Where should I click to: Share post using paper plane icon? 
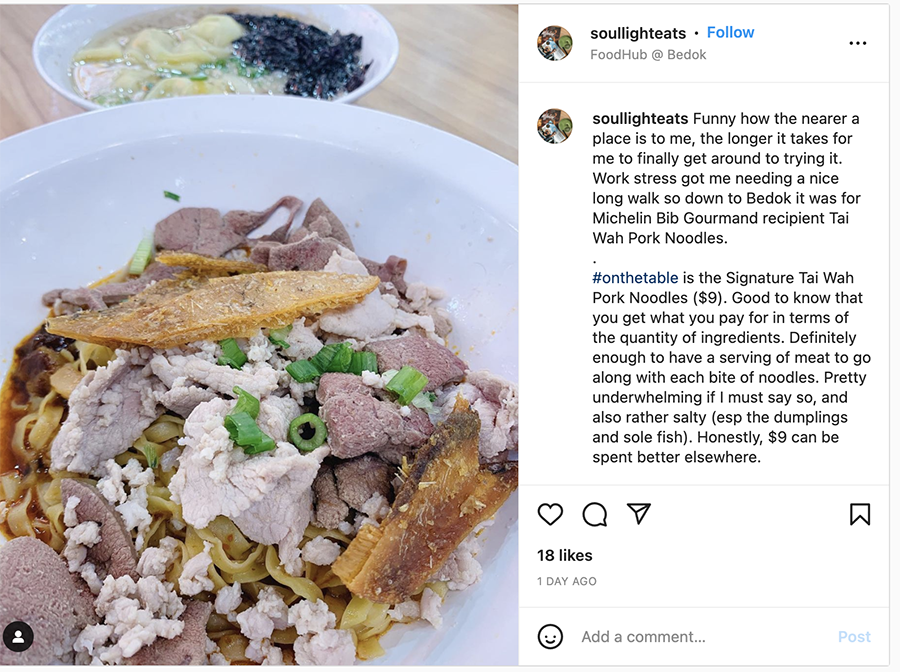point(638,514)
